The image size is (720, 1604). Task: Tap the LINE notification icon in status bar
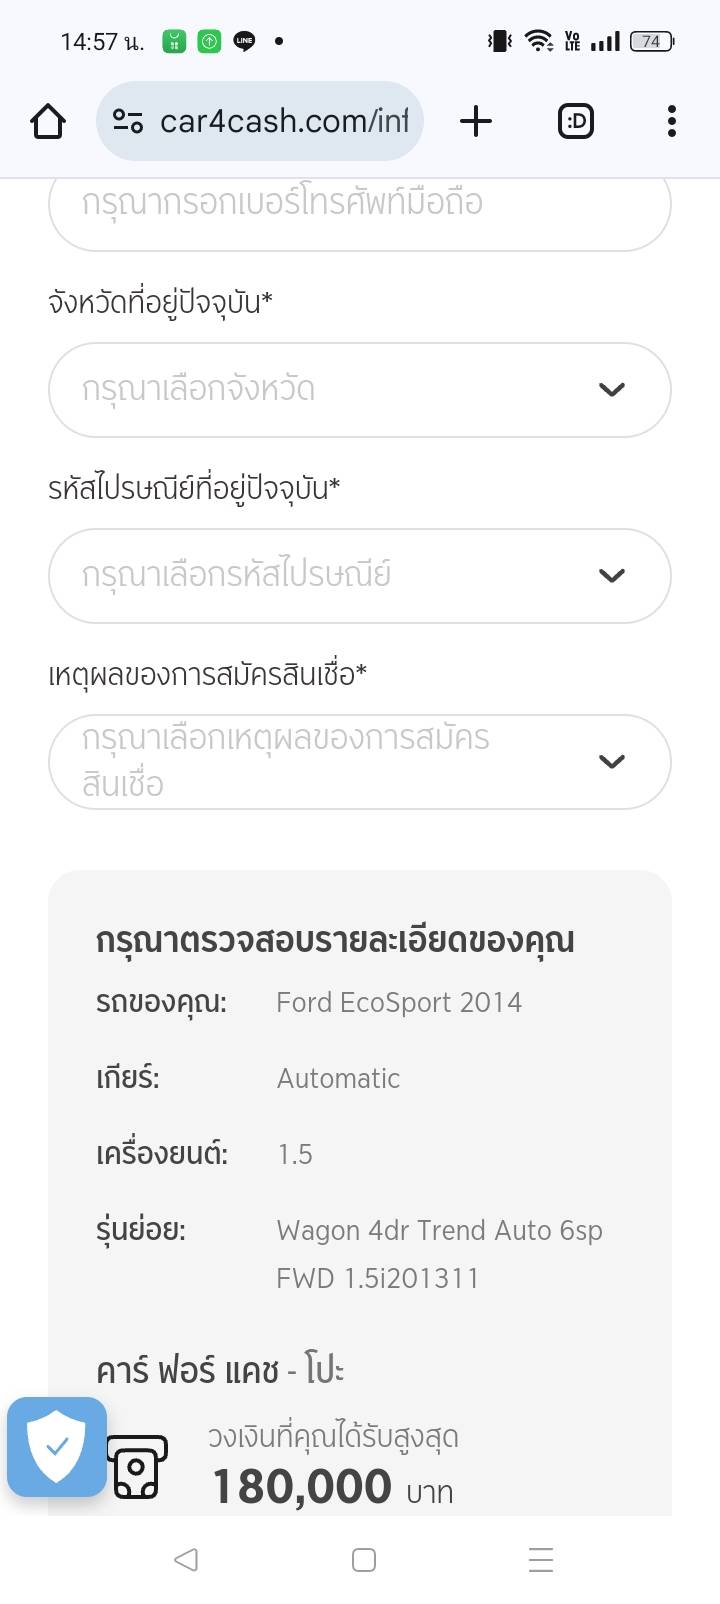244,41
